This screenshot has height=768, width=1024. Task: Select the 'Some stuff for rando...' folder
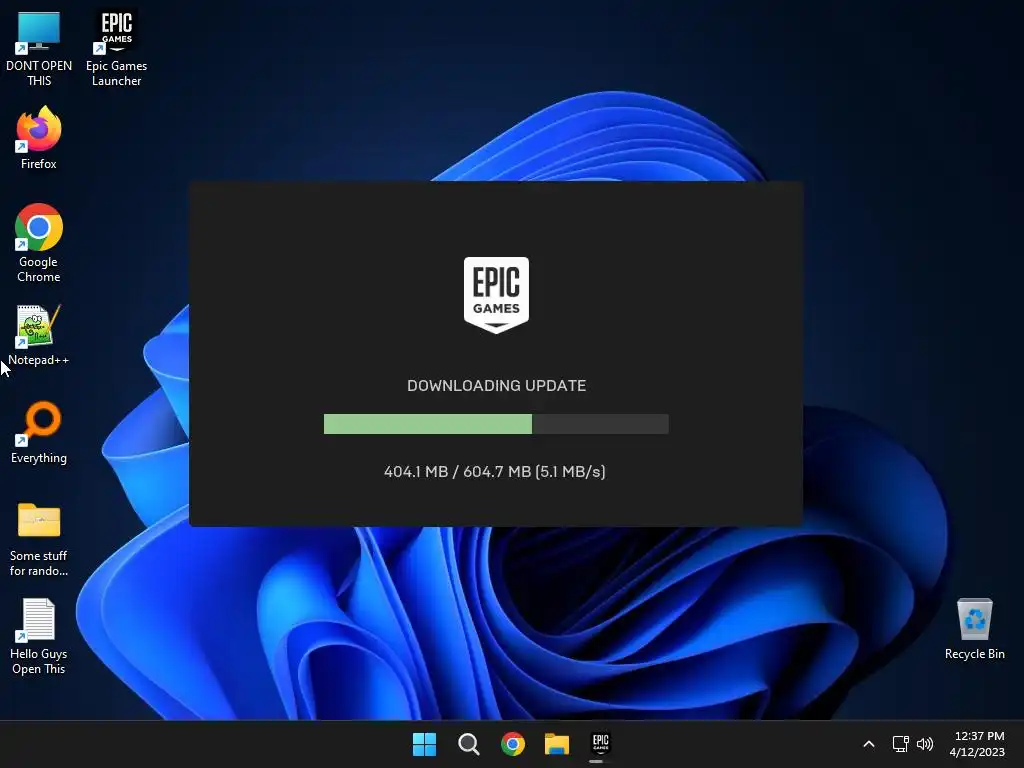tap(39, 539)
